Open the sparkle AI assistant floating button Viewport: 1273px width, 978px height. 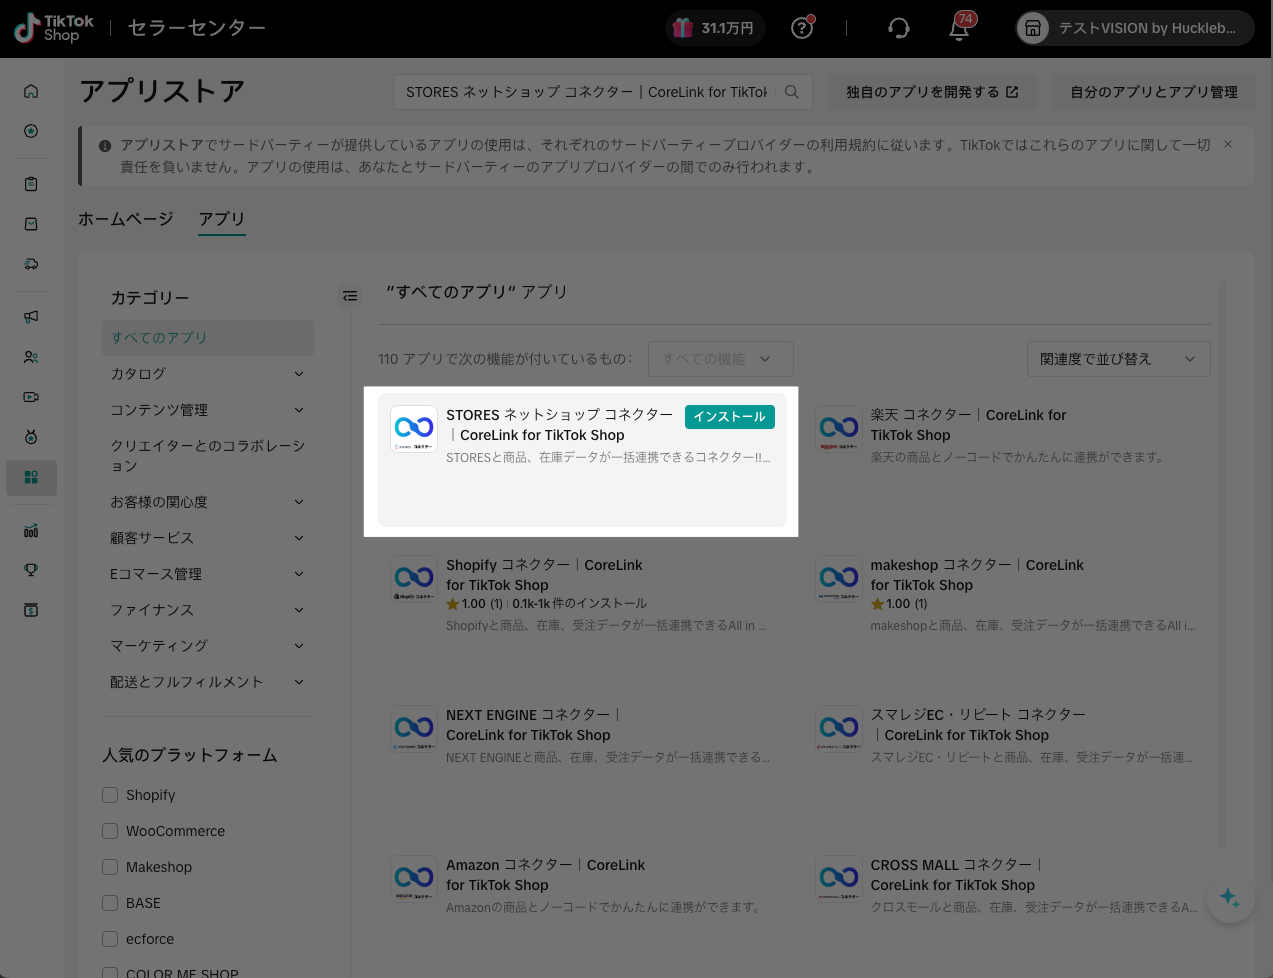click(1231, 898)
